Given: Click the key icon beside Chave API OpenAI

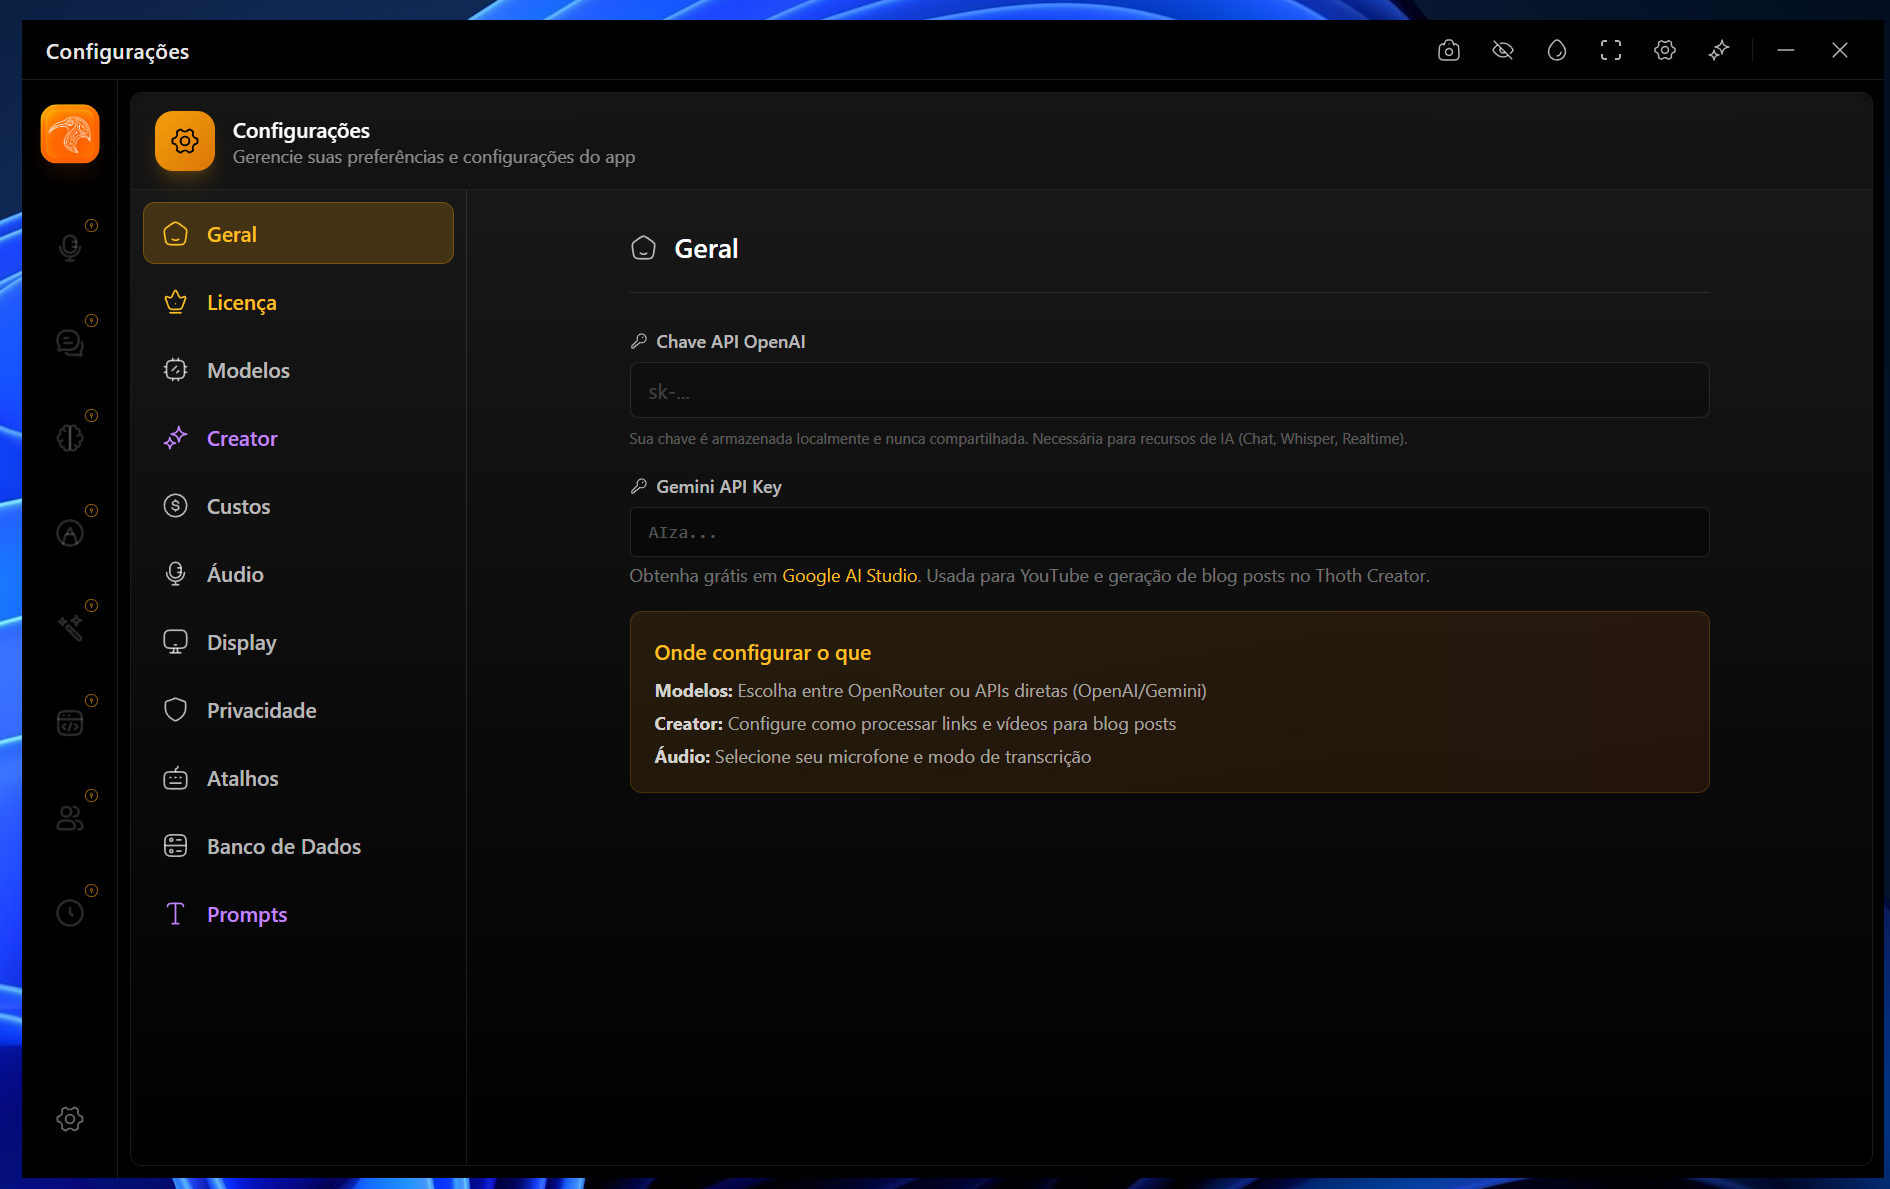Looking at the screenshot, I should 639,341.
